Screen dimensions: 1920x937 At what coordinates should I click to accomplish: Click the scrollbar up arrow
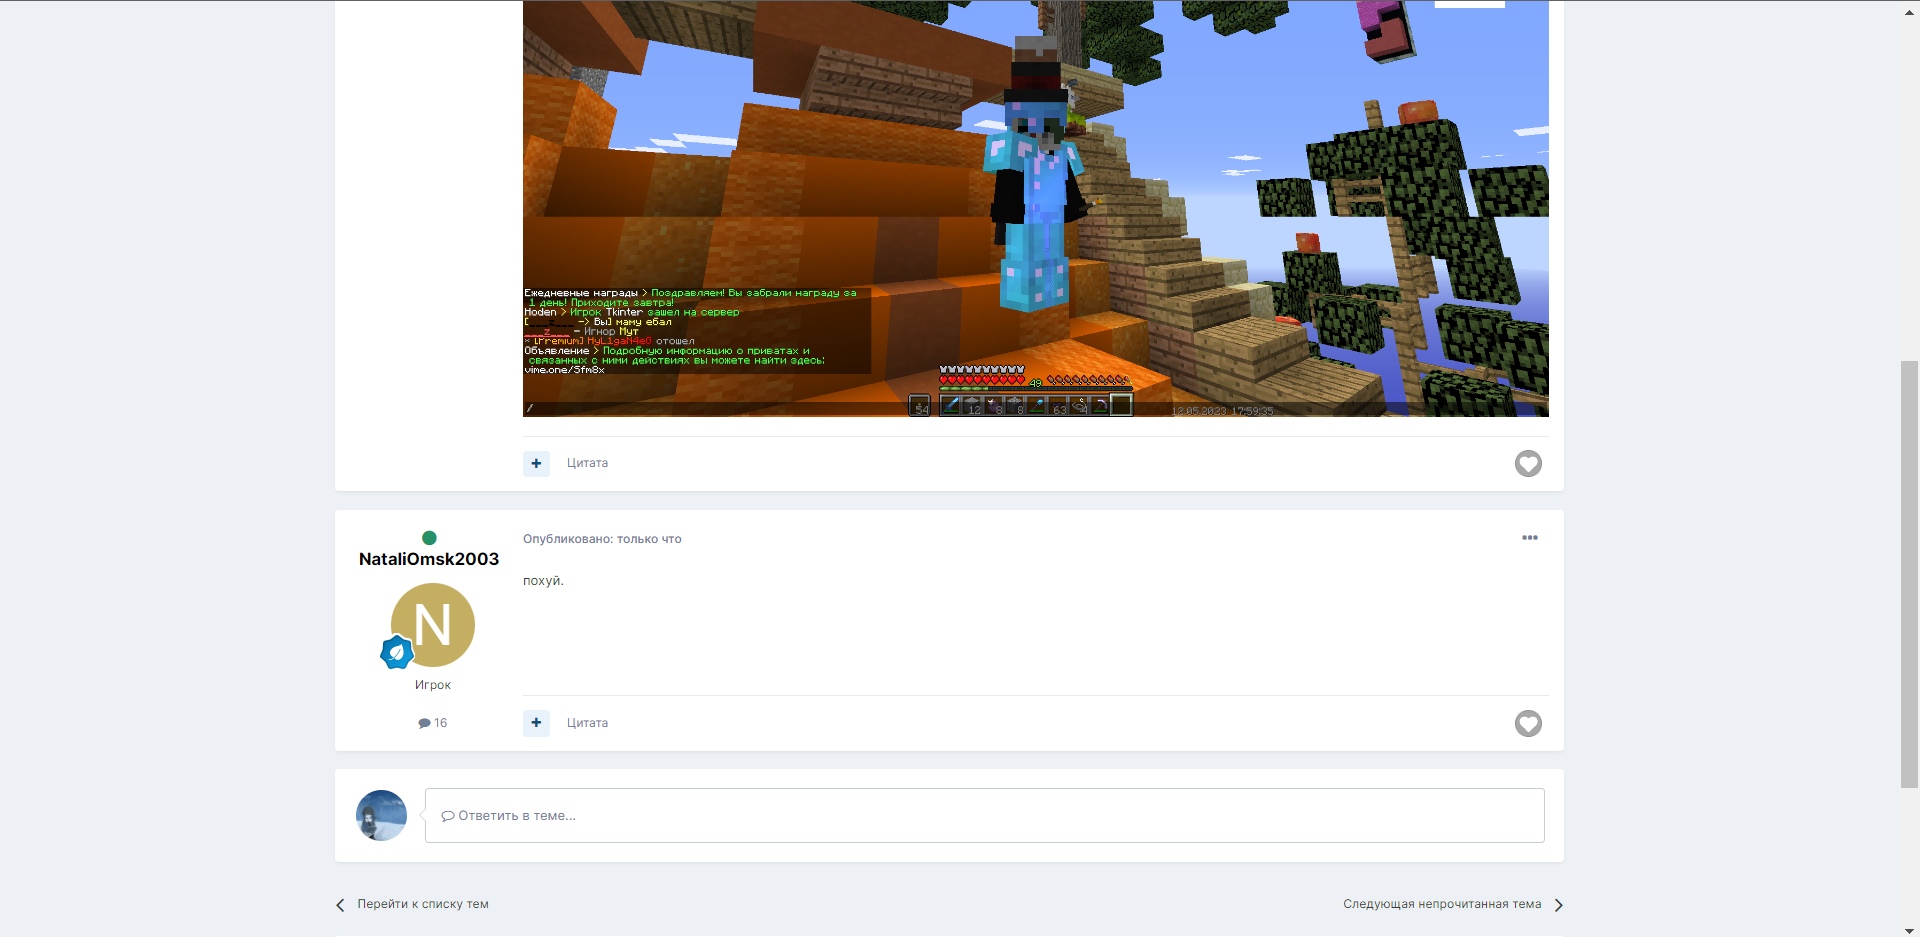point(1909,8)
